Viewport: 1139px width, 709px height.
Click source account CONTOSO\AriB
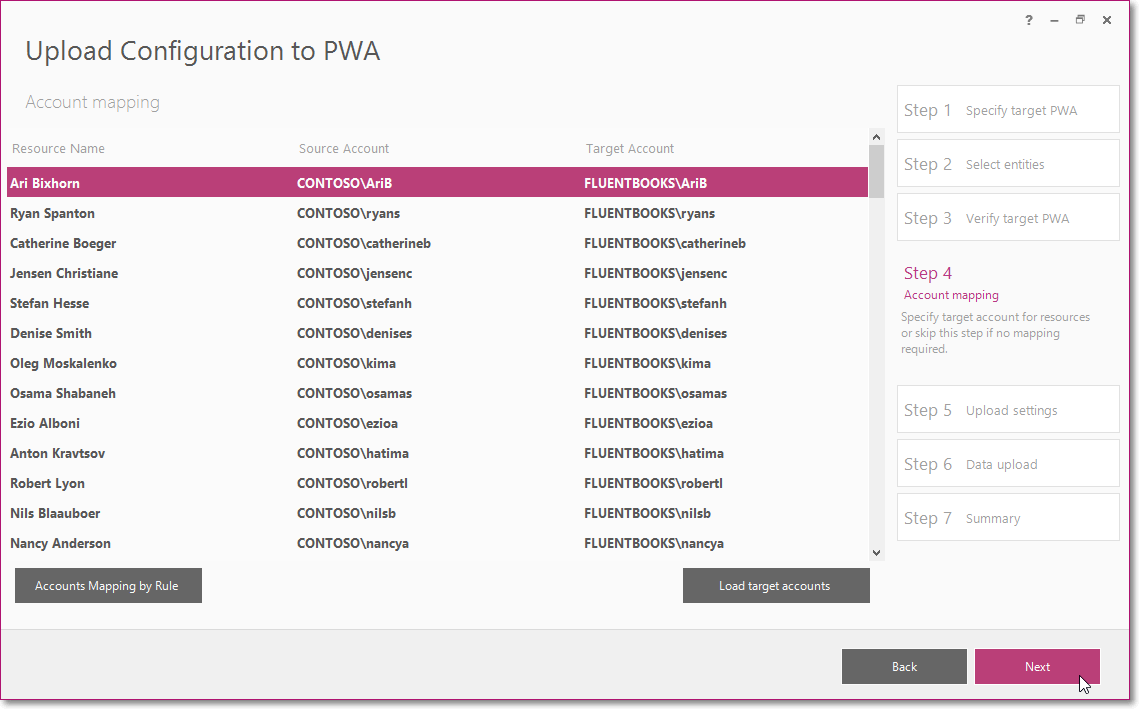[344, 183]
